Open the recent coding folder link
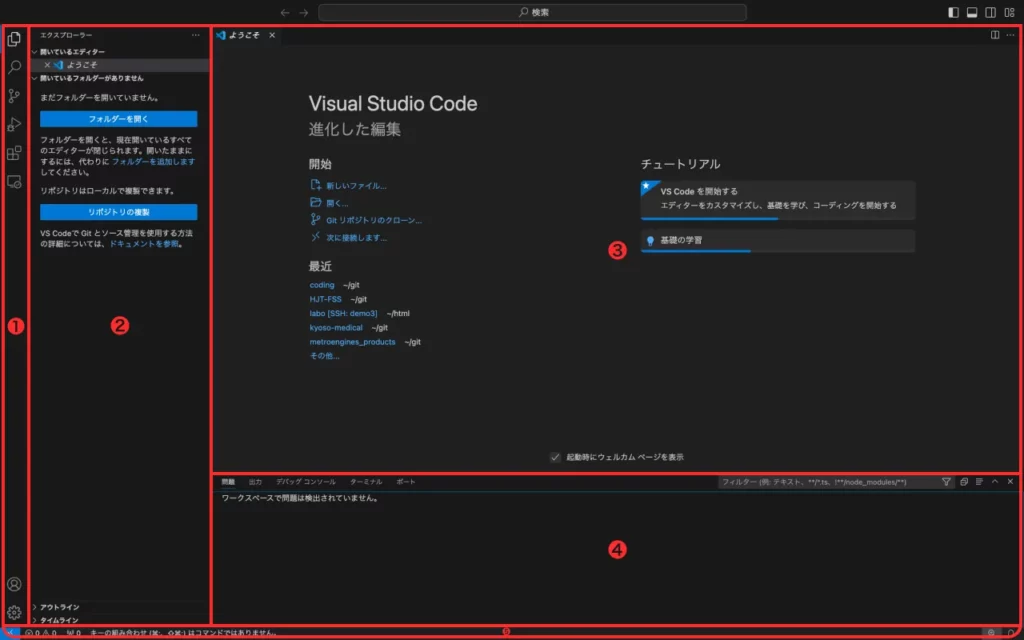This screenshot has height=640, width=1024. [x=322, y=285]
